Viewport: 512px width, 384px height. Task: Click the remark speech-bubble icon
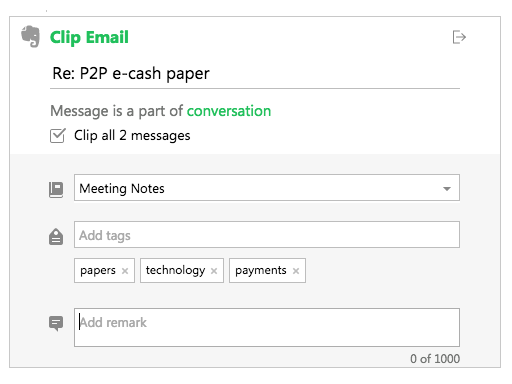[56, 323]
